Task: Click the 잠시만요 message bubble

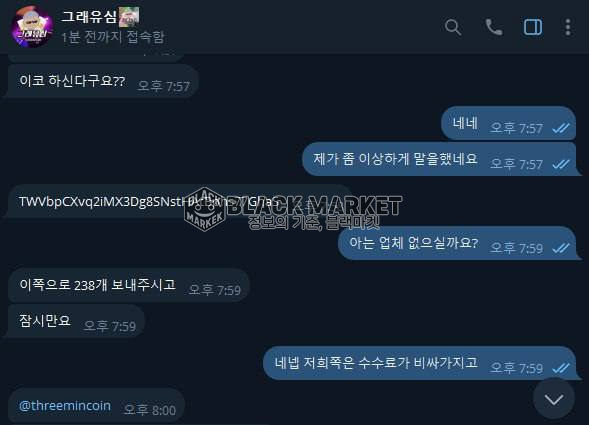Action: pyautogui.click(x=76, y=321)
